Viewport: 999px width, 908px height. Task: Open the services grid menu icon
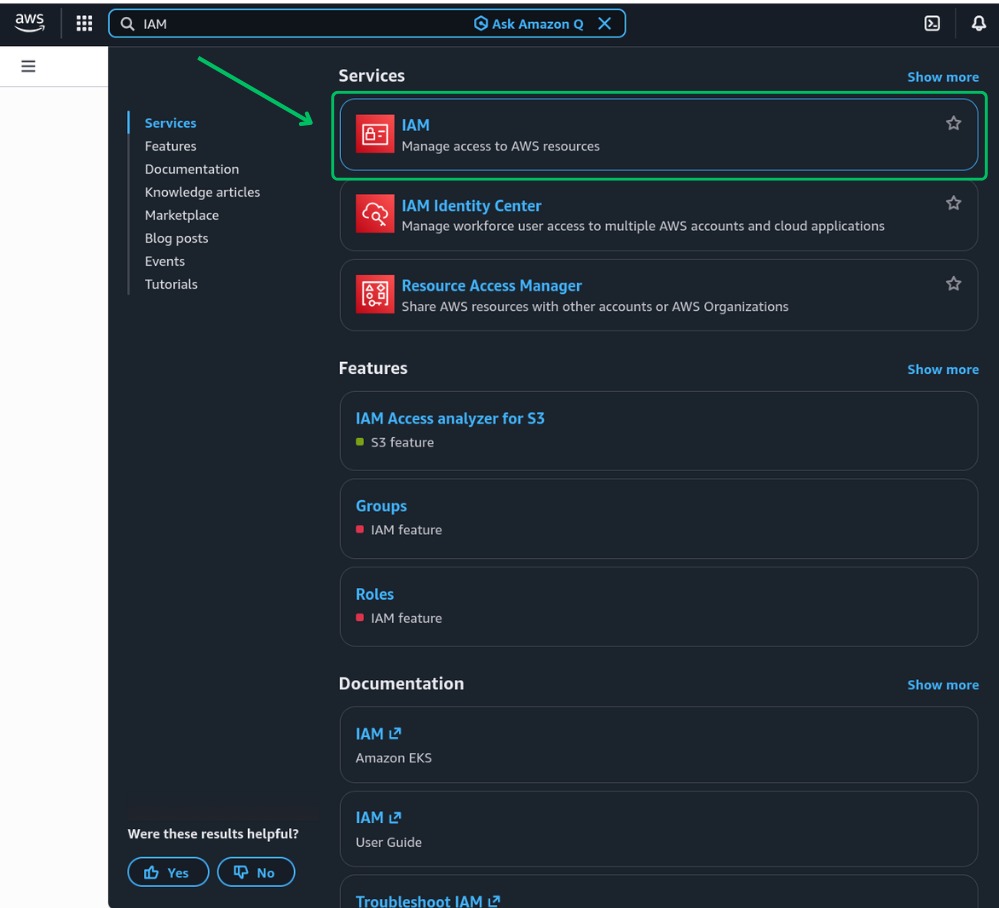click(x=84, y=24)
